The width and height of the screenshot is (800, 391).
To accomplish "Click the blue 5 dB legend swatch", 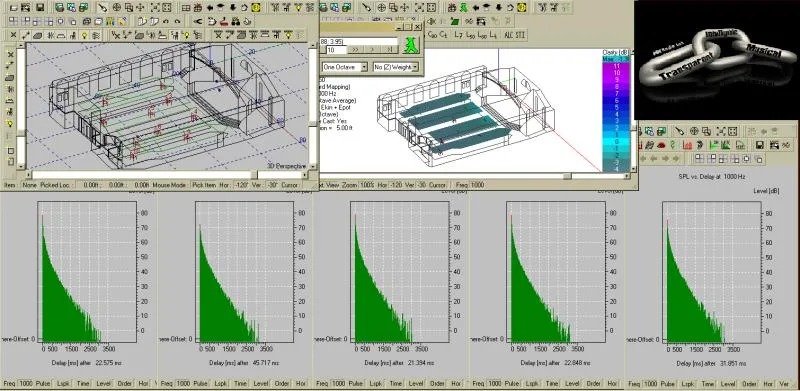I will coord(616,107).
